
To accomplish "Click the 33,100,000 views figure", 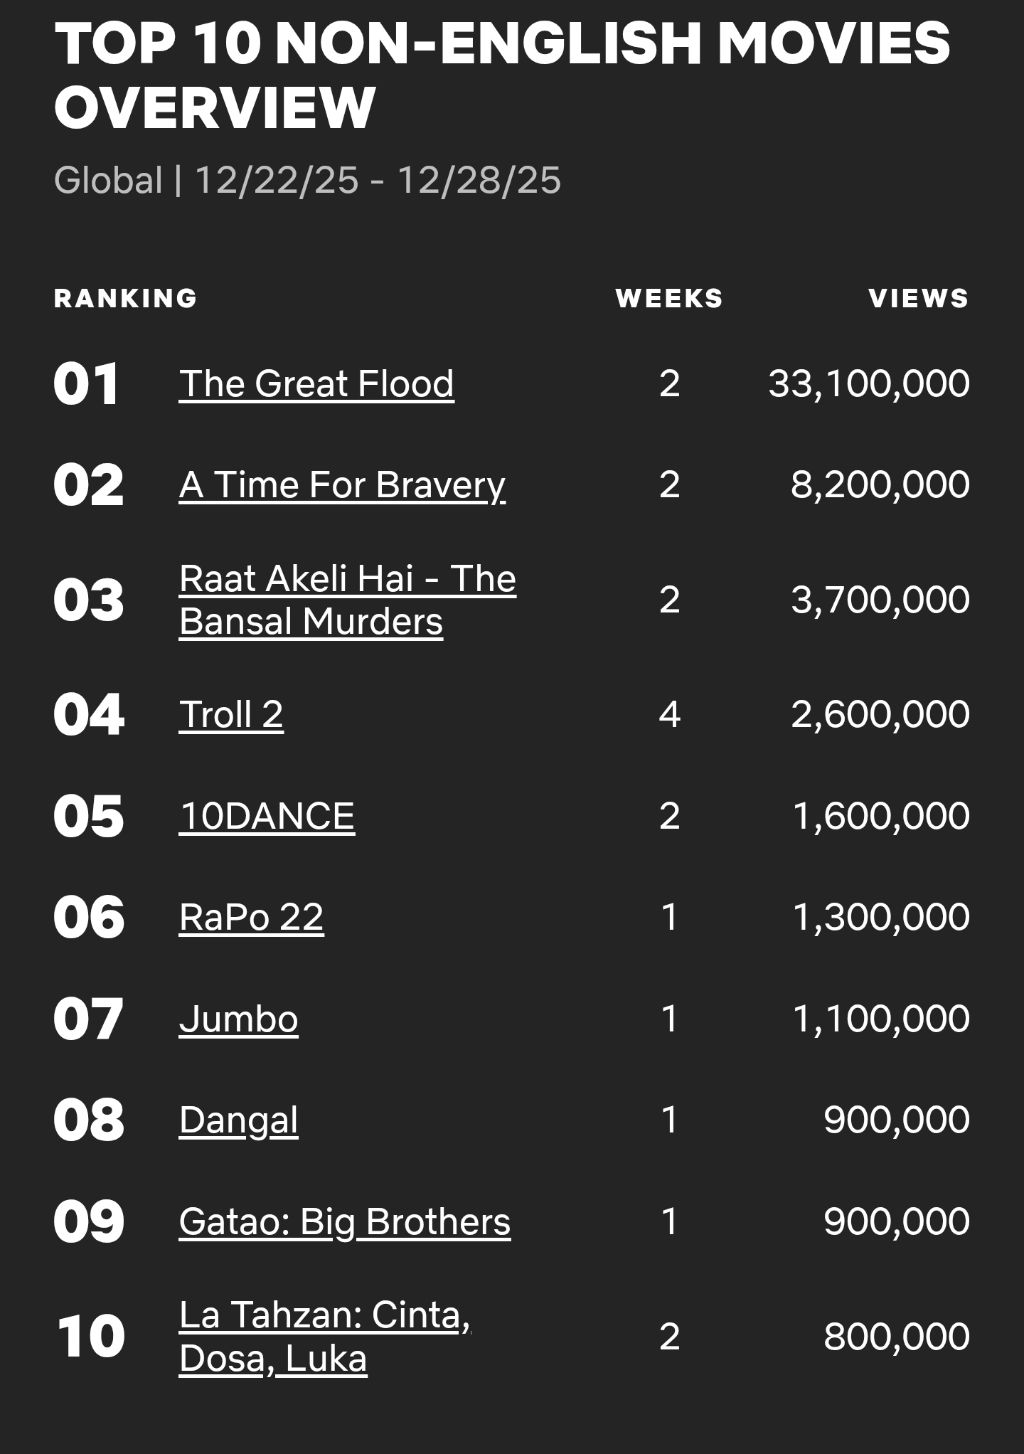I will click(868, 384).
